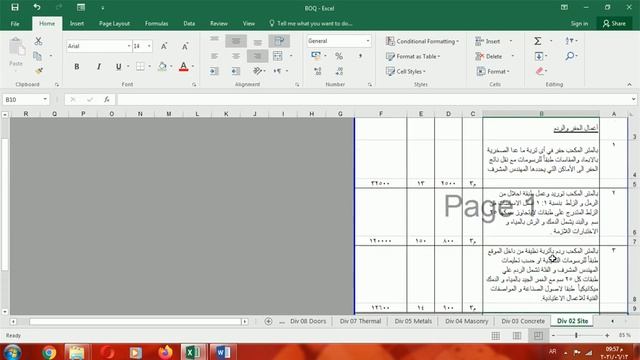640x360 pixels.
Task: Undo the last action
Action: tap(37, 7)
